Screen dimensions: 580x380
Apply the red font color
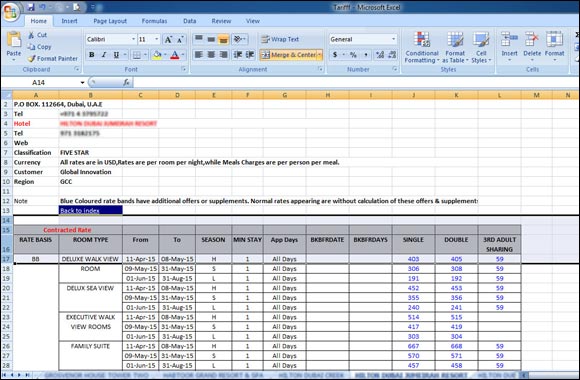pos(175,55)
